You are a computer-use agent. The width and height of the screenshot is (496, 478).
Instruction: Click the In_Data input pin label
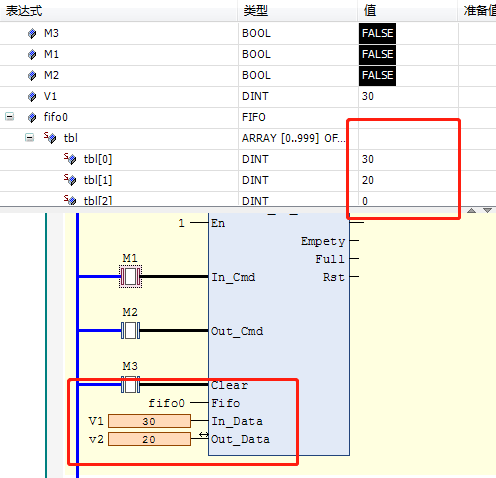click(x=237, y=421)
